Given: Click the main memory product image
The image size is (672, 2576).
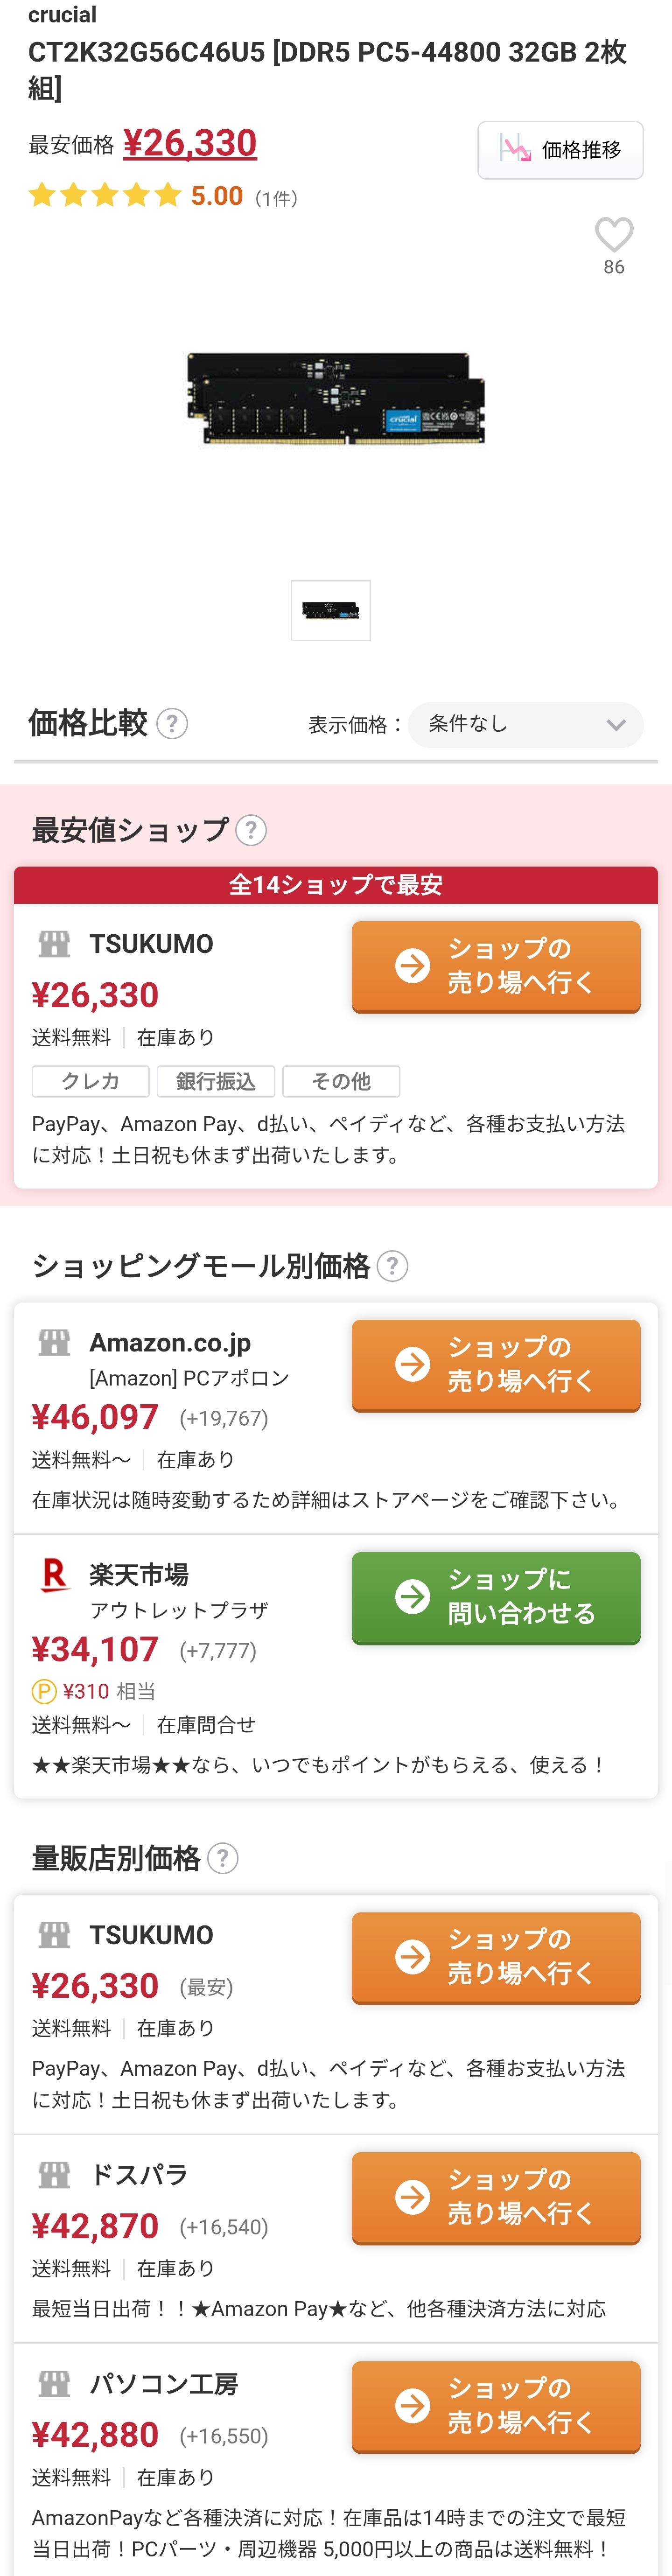Looking at the screenshot, I should click(336, 398).
